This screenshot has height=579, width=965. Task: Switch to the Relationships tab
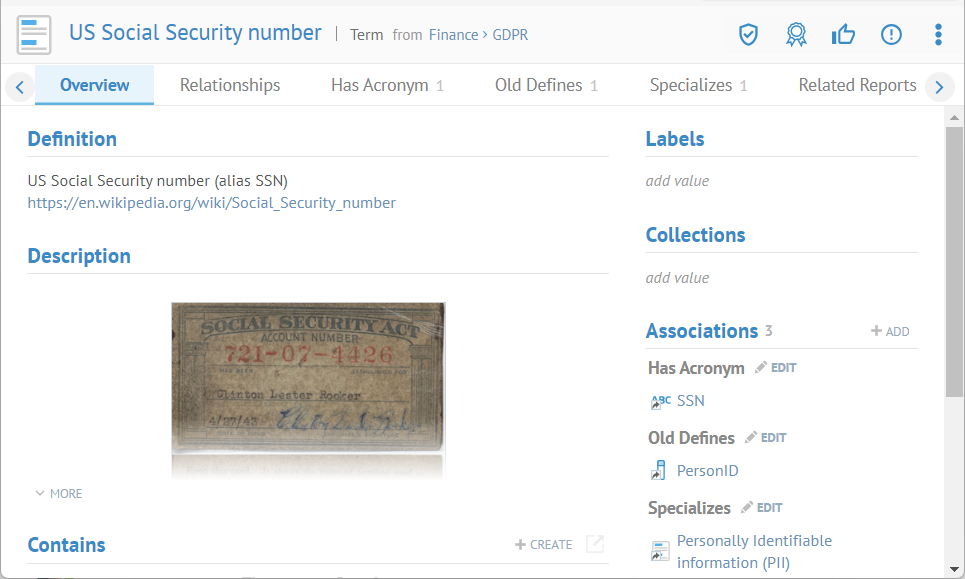click(230, 85)
